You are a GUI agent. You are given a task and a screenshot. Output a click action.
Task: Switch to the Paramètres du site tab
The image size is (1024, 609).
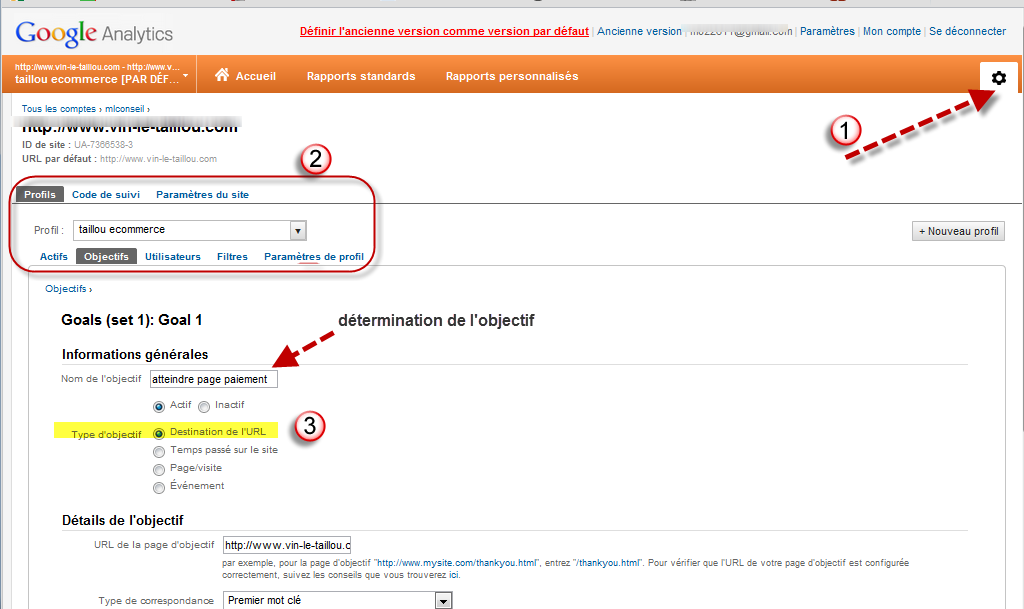click(202, 195)
